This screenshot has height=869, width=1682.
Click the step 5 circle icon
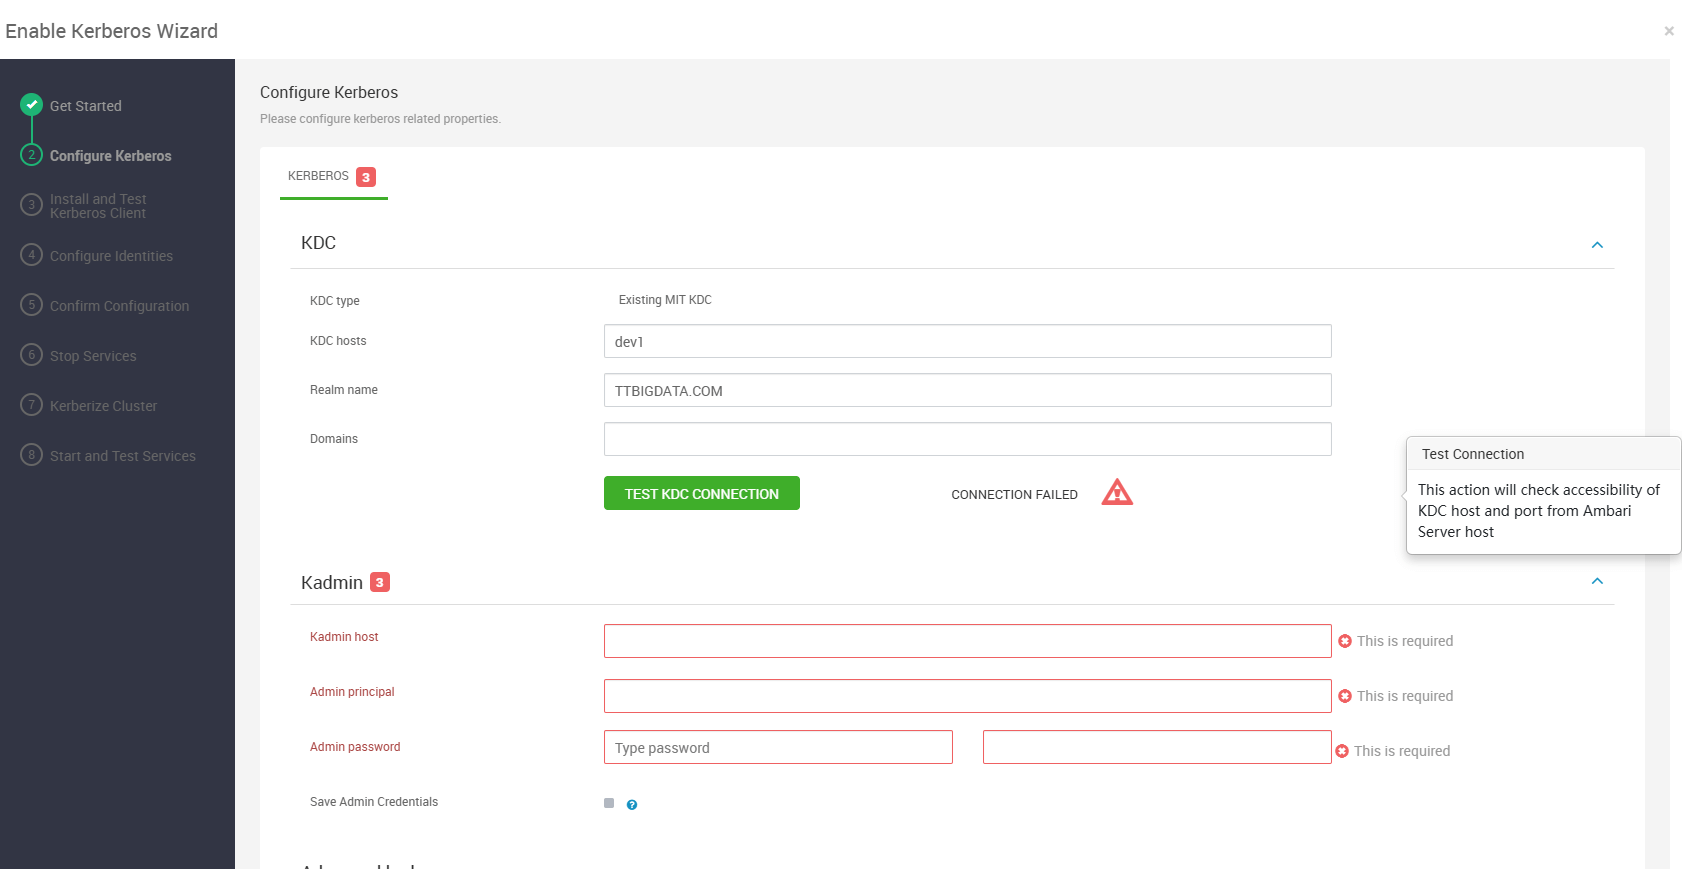click(x=32, y=304)
